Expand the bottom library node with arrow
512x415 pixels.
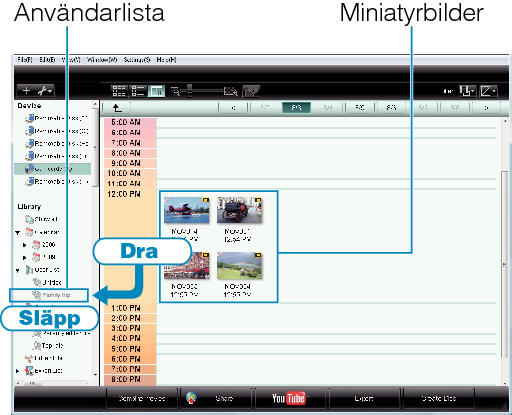17,370
